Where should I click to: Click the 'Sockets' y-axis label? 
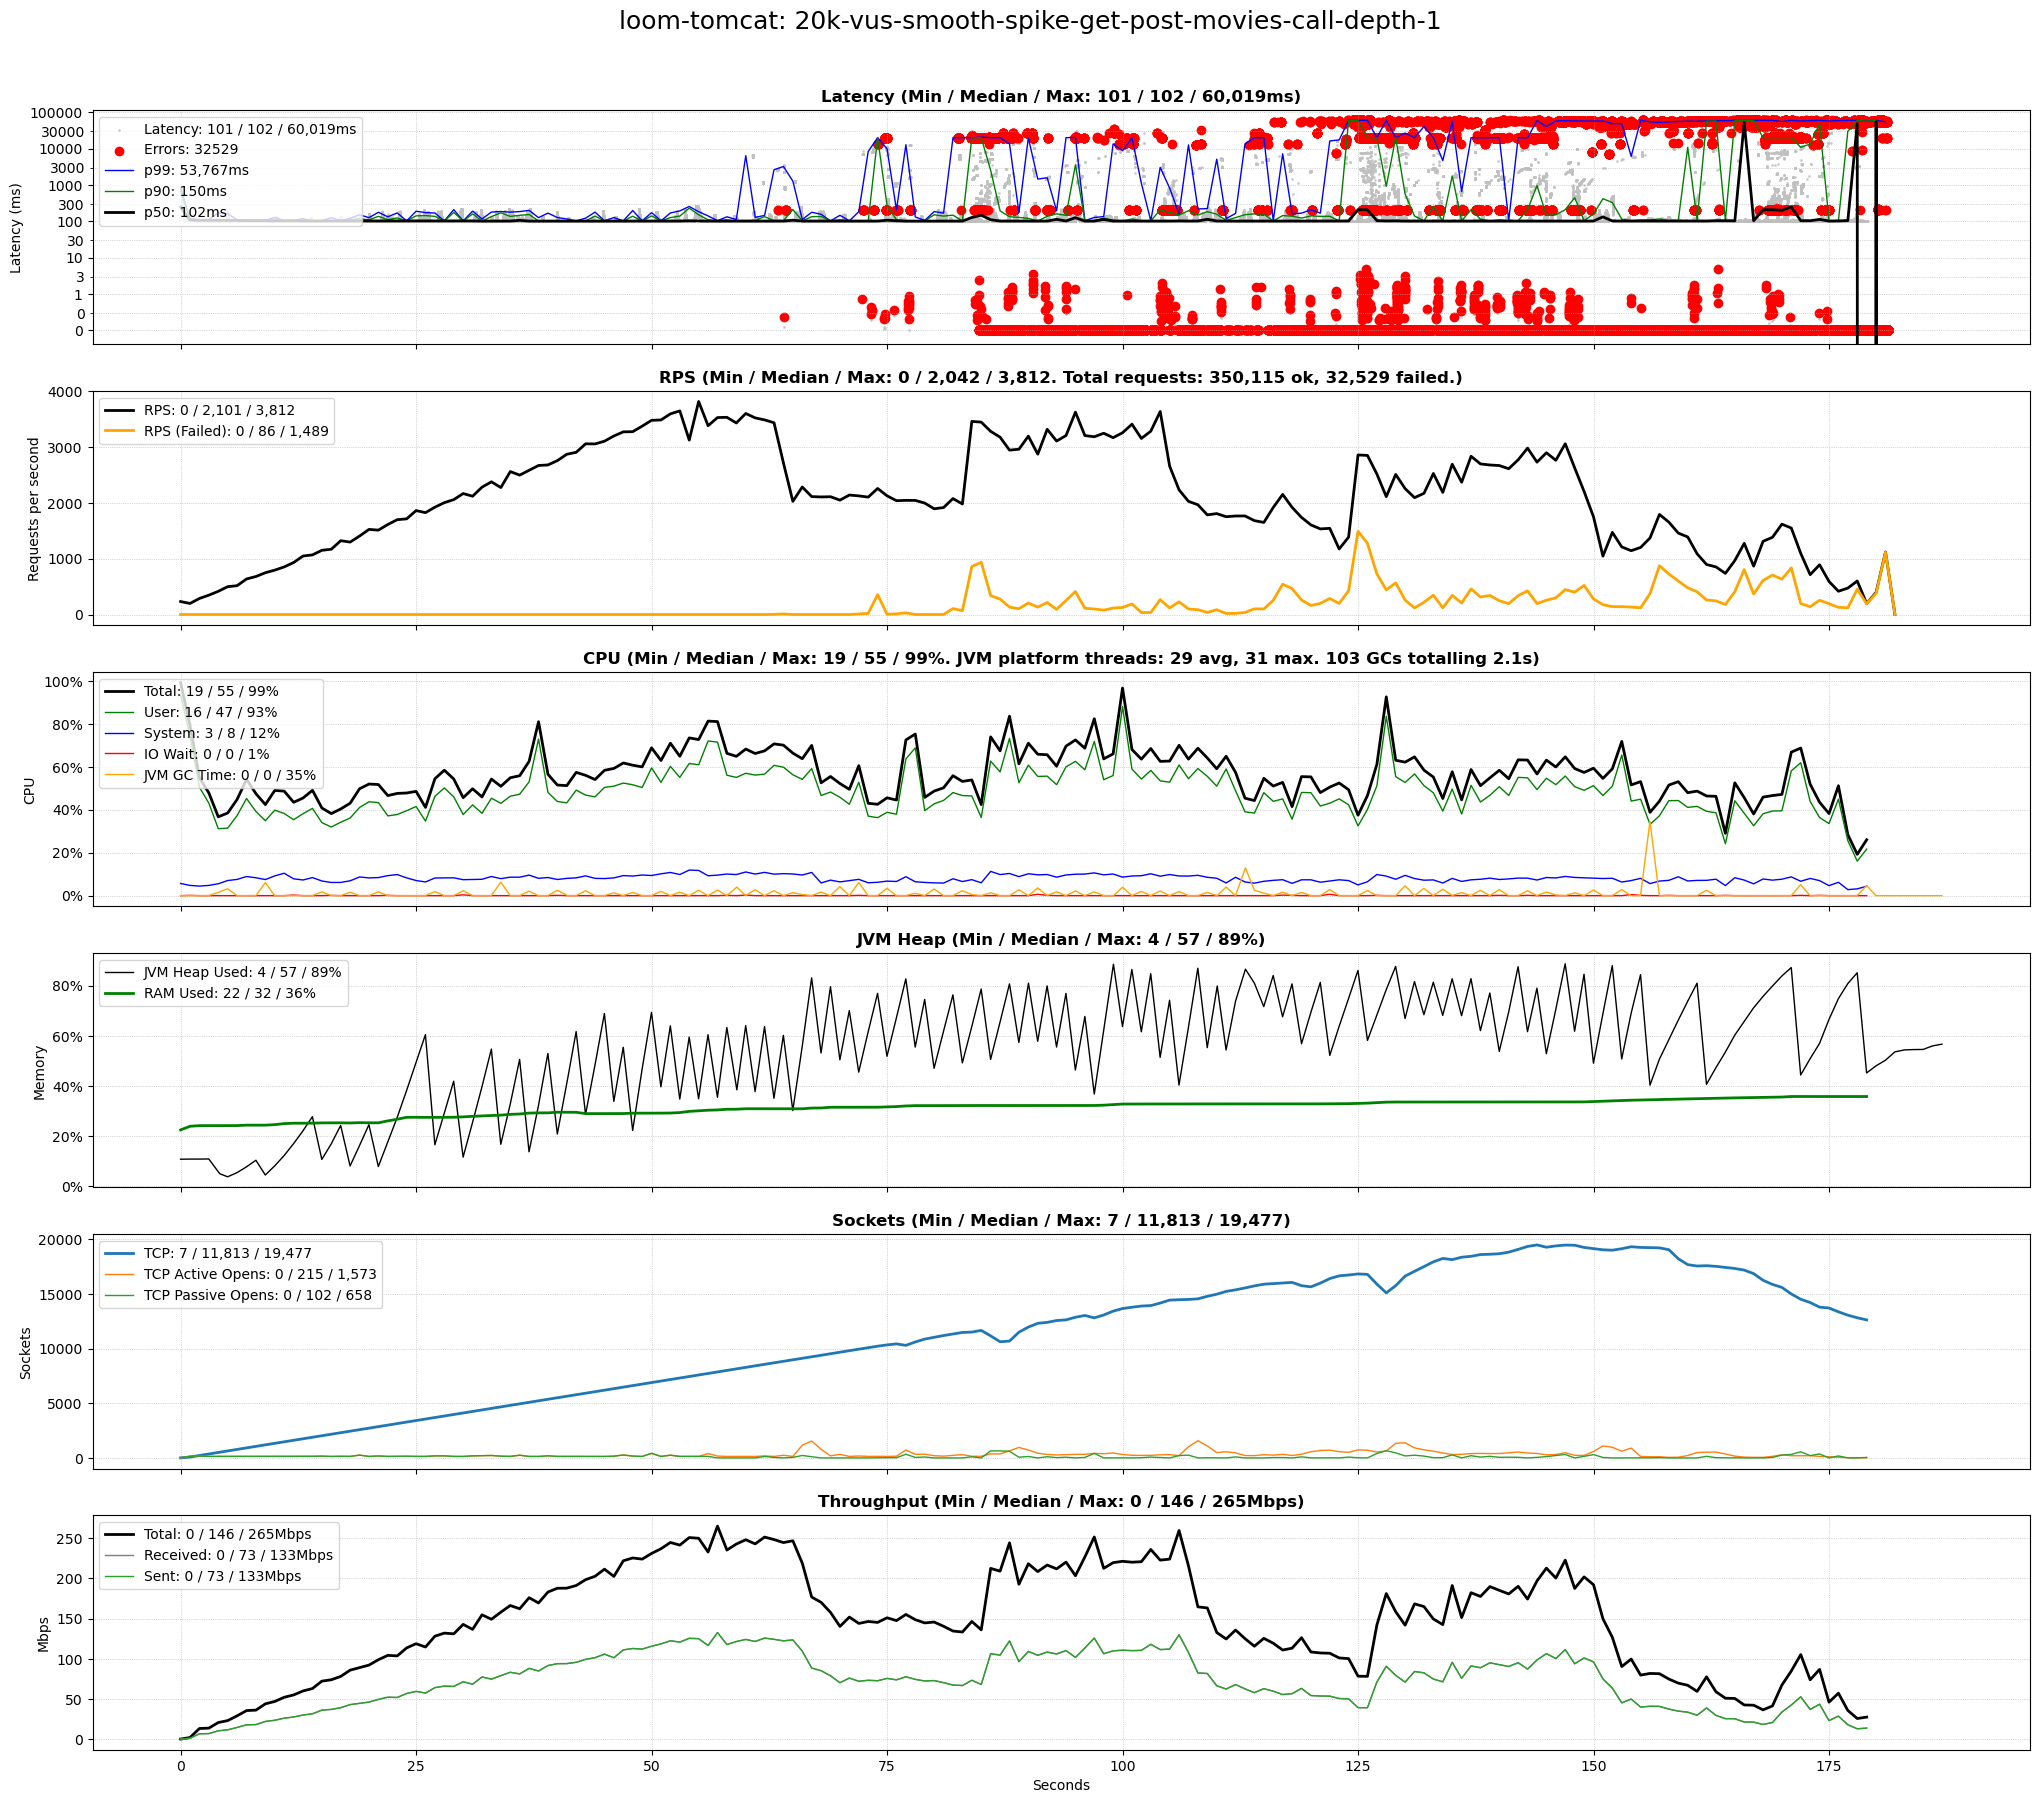tap(25, 1353)
